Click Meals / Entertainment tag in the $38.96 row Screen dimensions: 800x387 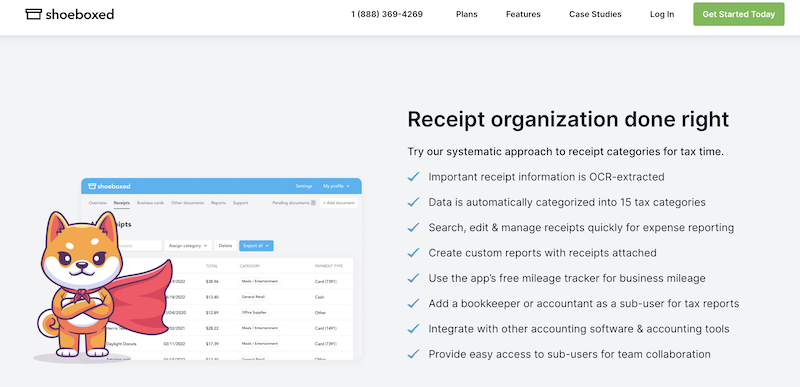tap(260, 281)
